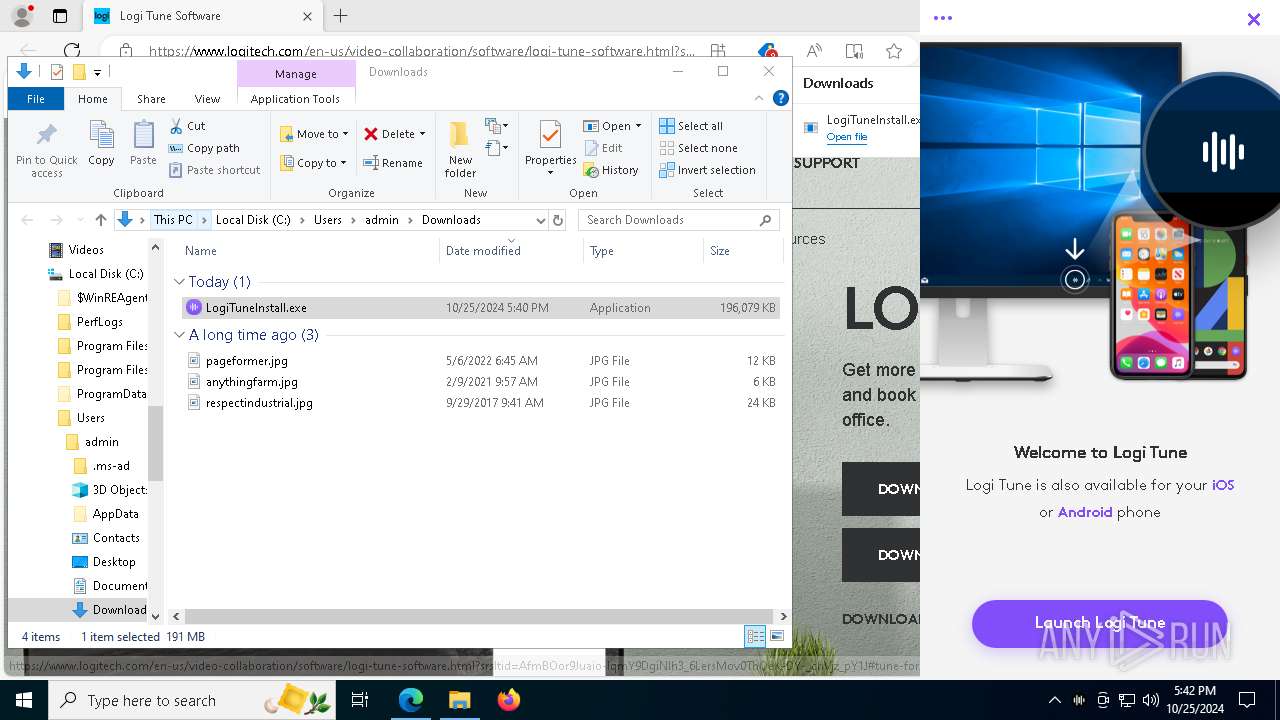Viewport: 1280px width, 720px height.
Task: Open Microsoft Edge from the taskbar
Action: pos(411,700)
